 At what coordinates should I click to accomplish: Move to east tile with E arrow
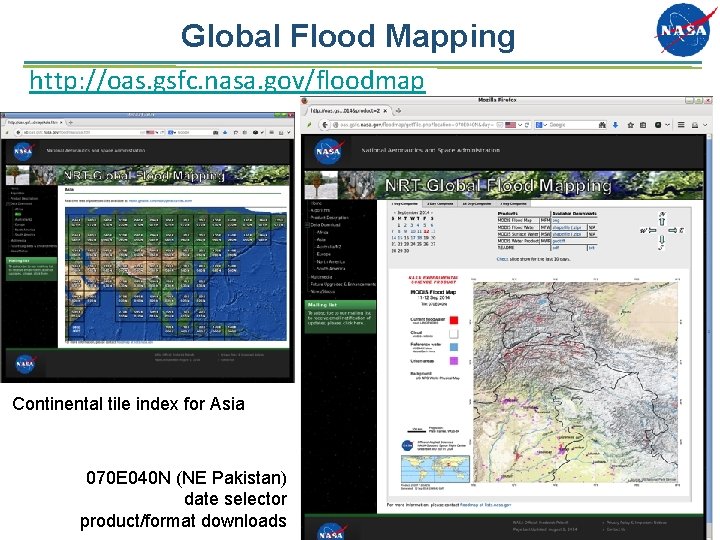pos(675,230)
